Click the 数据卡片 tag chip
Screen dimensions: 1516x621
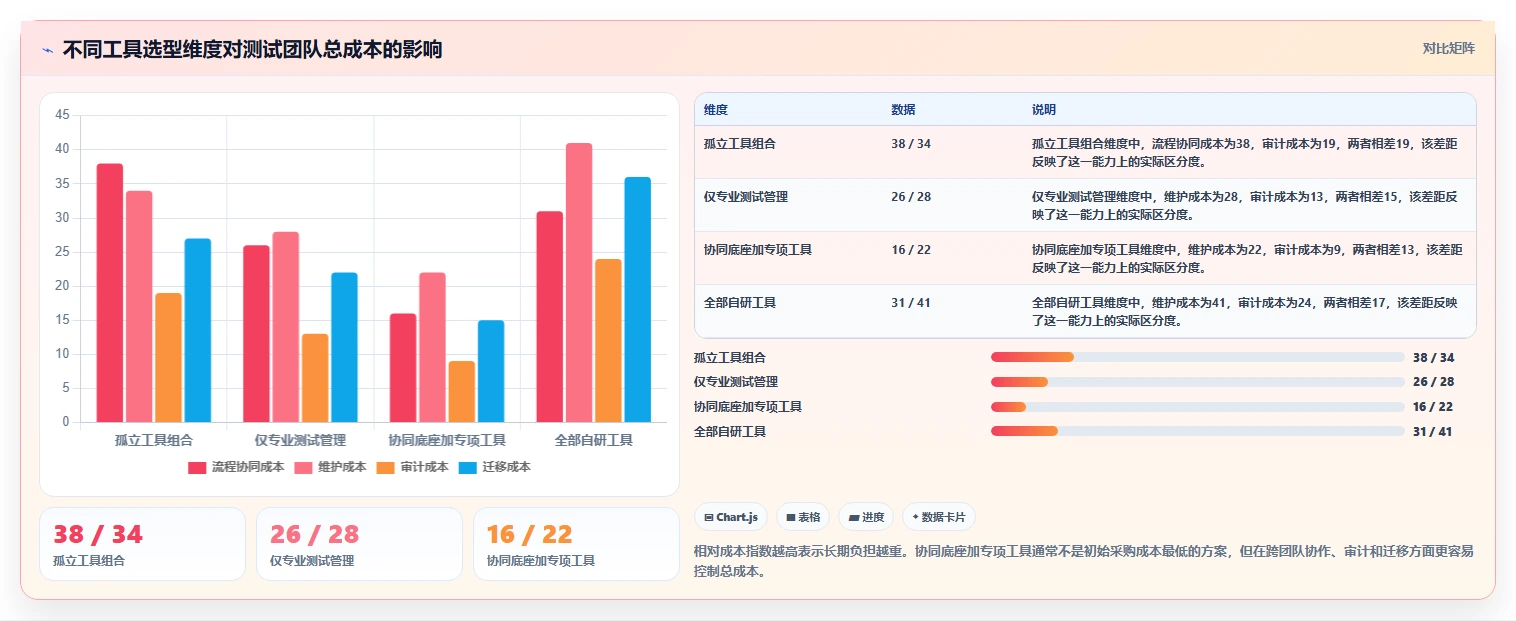(938, 517)
